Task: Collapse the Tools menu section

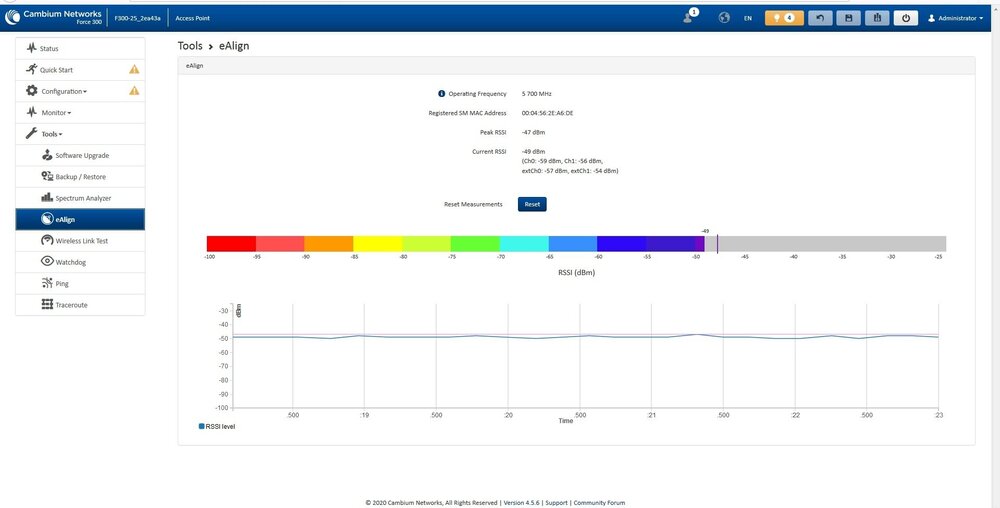Action: [51, 134]
